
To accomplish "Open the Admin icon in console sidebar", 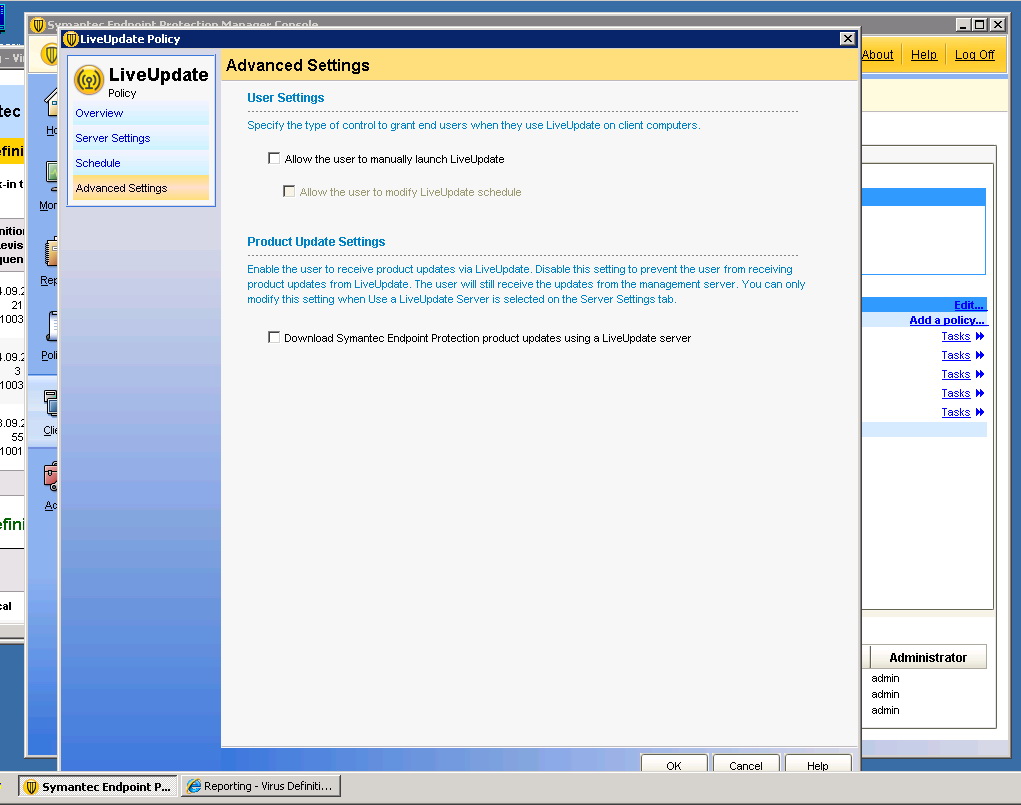I will pyautogui.click(x=51, y=477).
